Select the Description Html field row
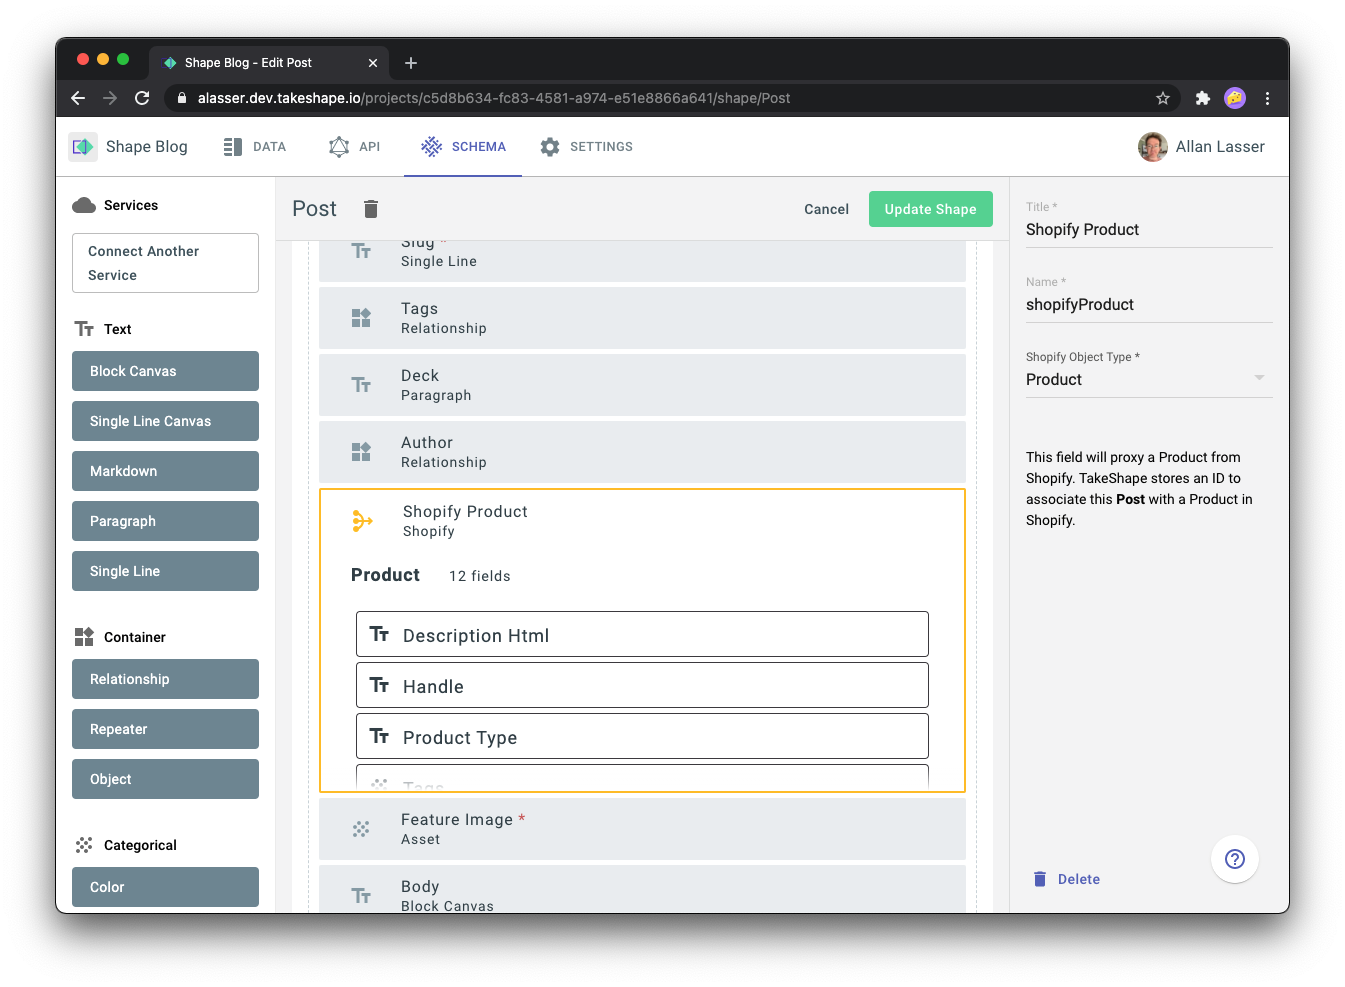The width and height of the screenshot is (1345, 987). coord(642,634)
